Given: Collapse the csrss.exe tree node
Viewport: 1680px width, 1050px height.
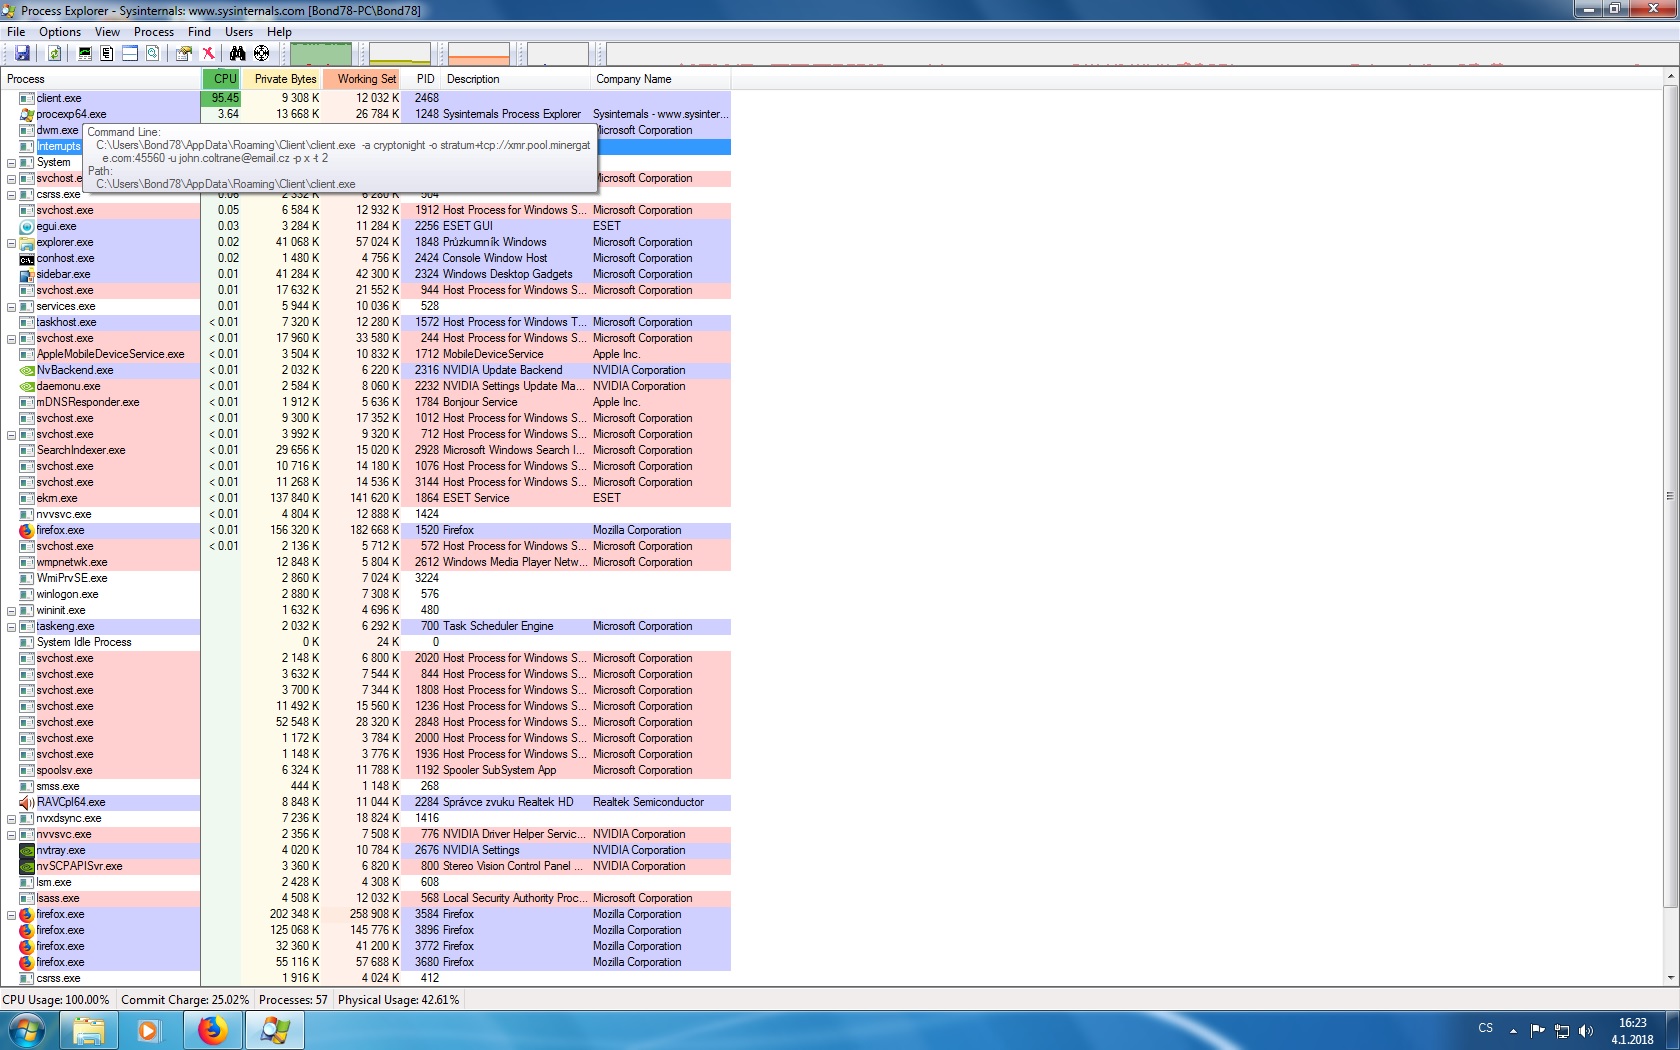Looking at the screenshot, I should pos(11,194).
